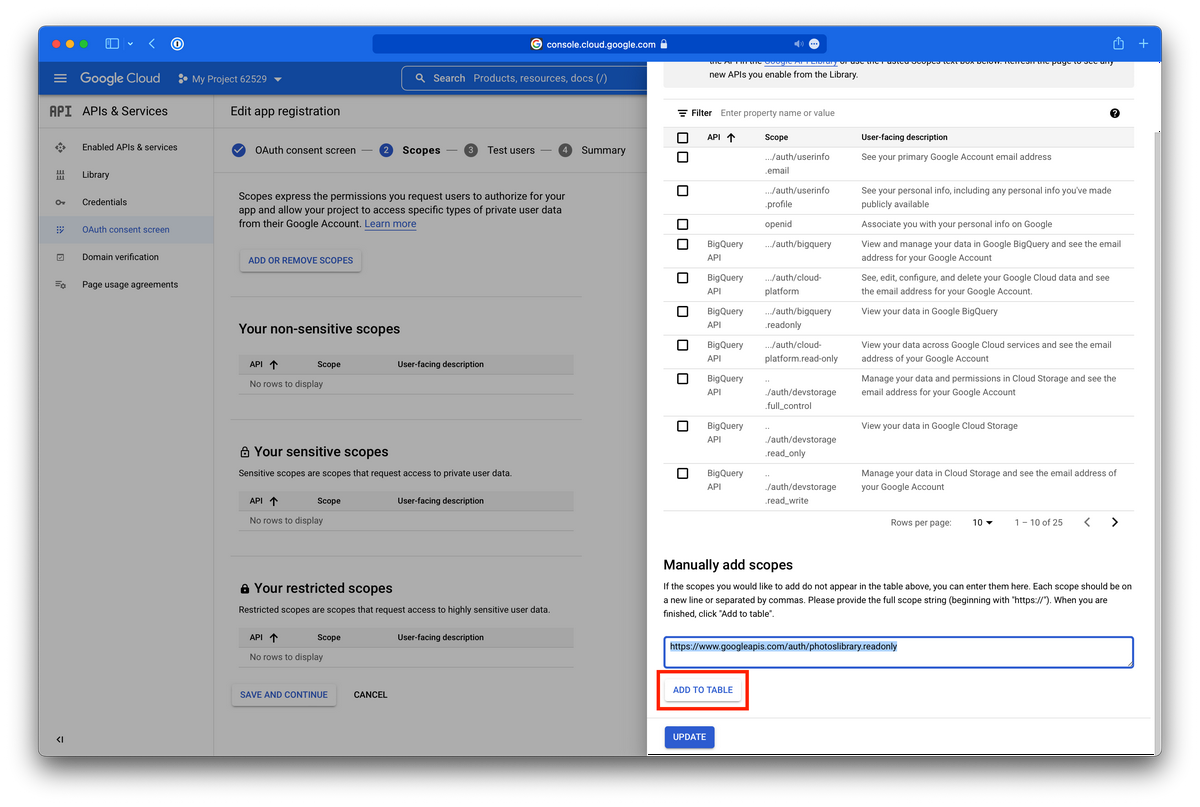Click the Scope column header
The width and height of the screenshot is (1200, 807).
tap(776, 137)
